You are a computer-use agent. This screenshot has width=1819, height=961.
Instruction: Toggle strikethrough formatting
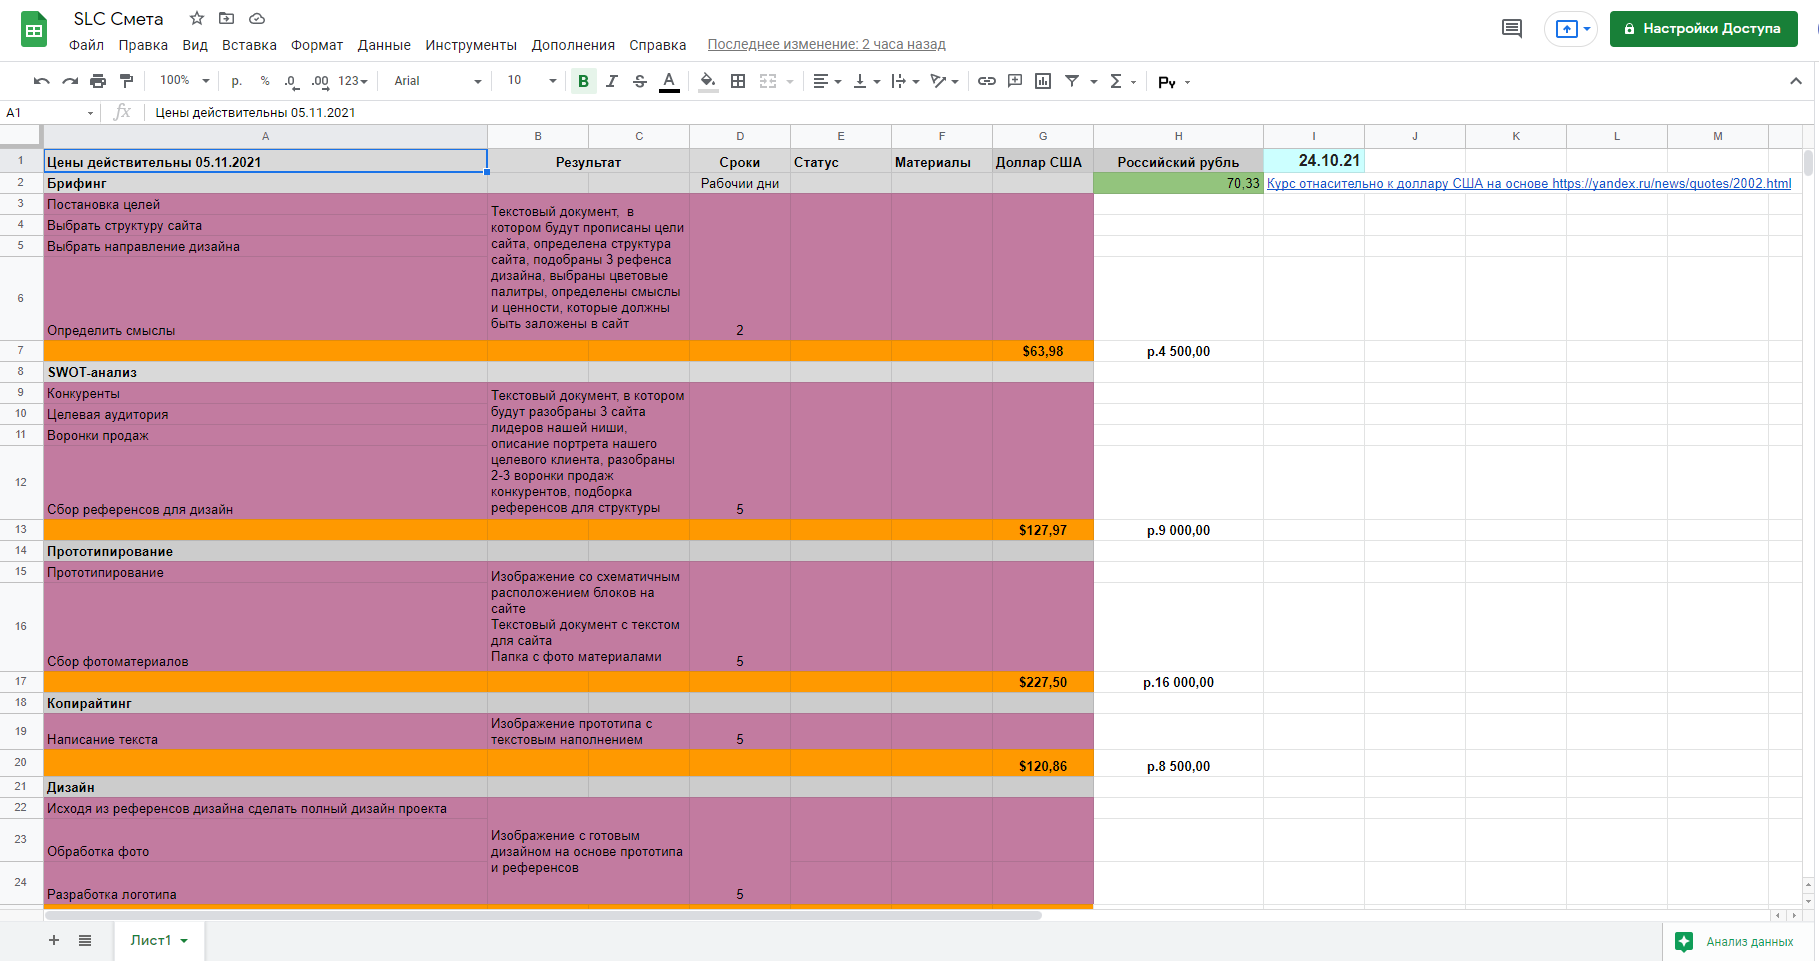pyautogui.click(x=640, y=81)
